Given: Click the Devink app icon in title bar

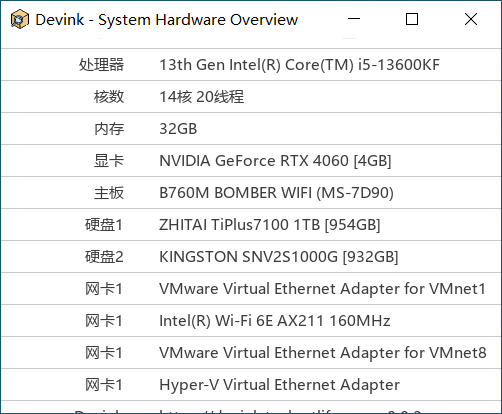Looking at the screenshot, I should pyautogui.click(x=20, y=19).
